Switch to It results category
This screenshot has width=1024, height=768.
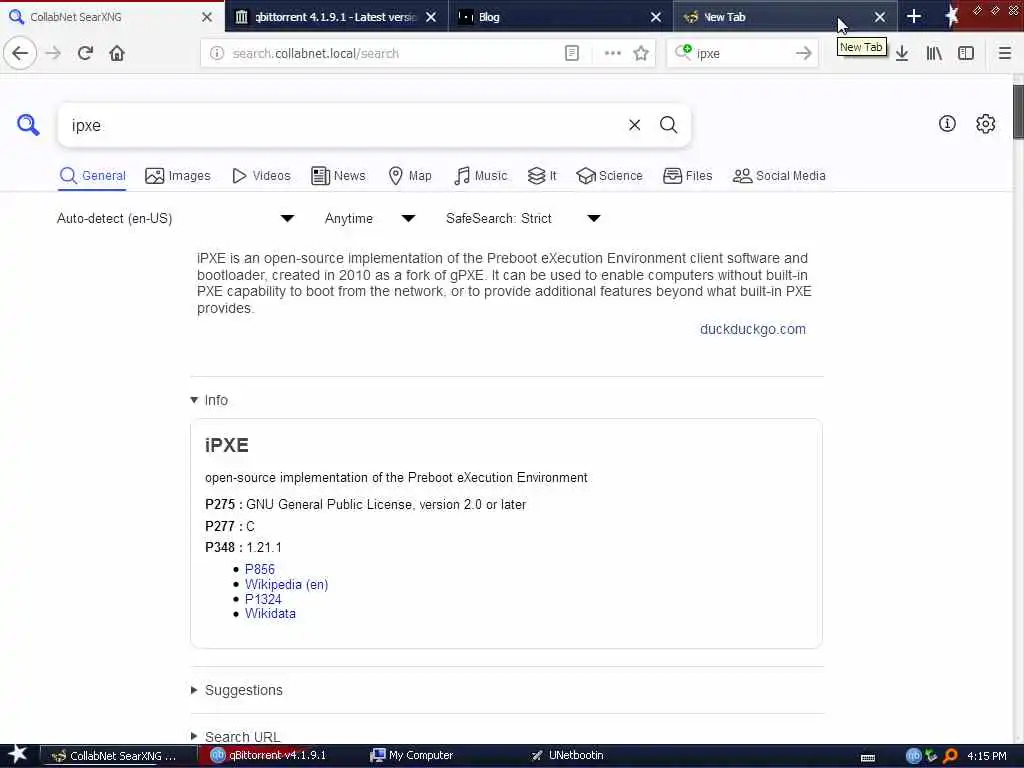tap(542, 176)
